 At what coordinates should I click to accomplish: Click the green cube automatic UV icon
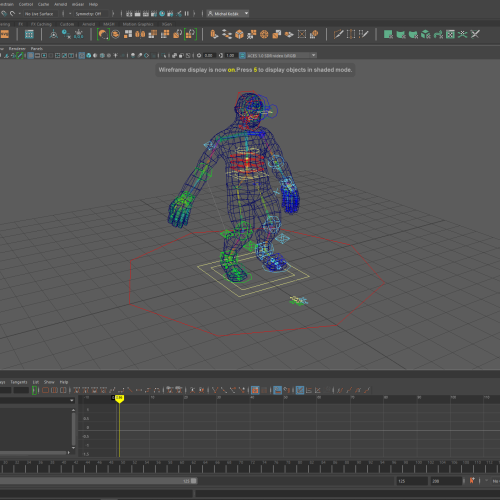point(425,34)
